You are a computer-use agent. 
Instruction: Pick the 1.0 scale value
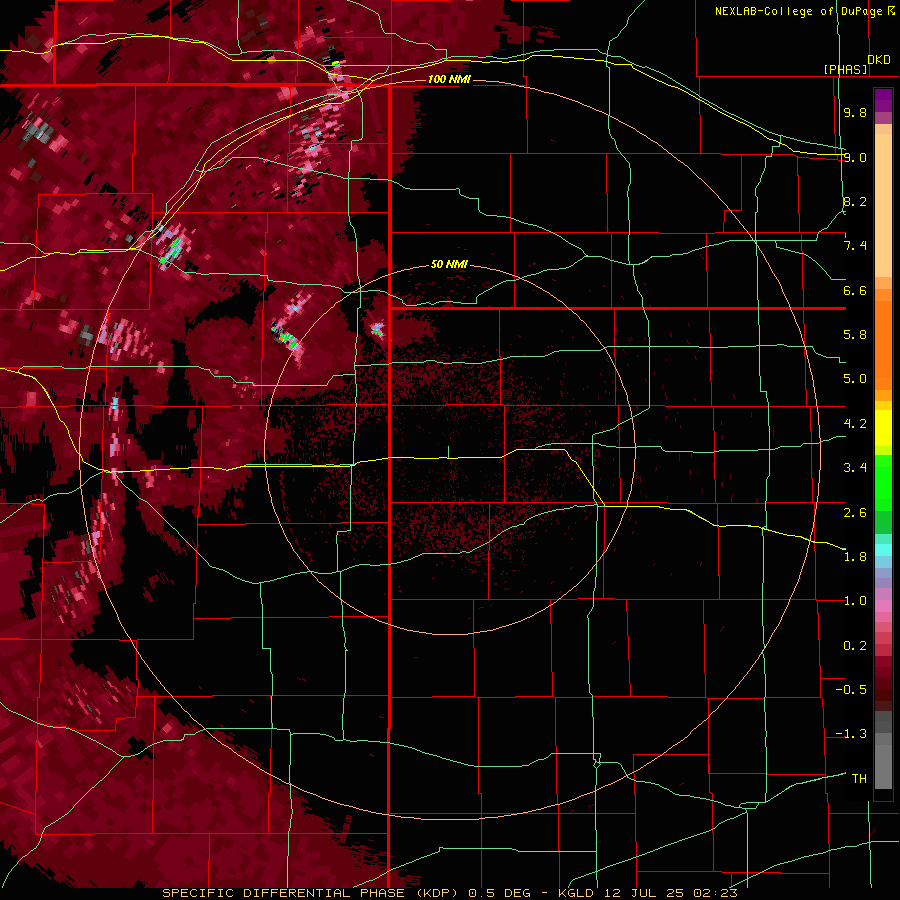point(855,601)
